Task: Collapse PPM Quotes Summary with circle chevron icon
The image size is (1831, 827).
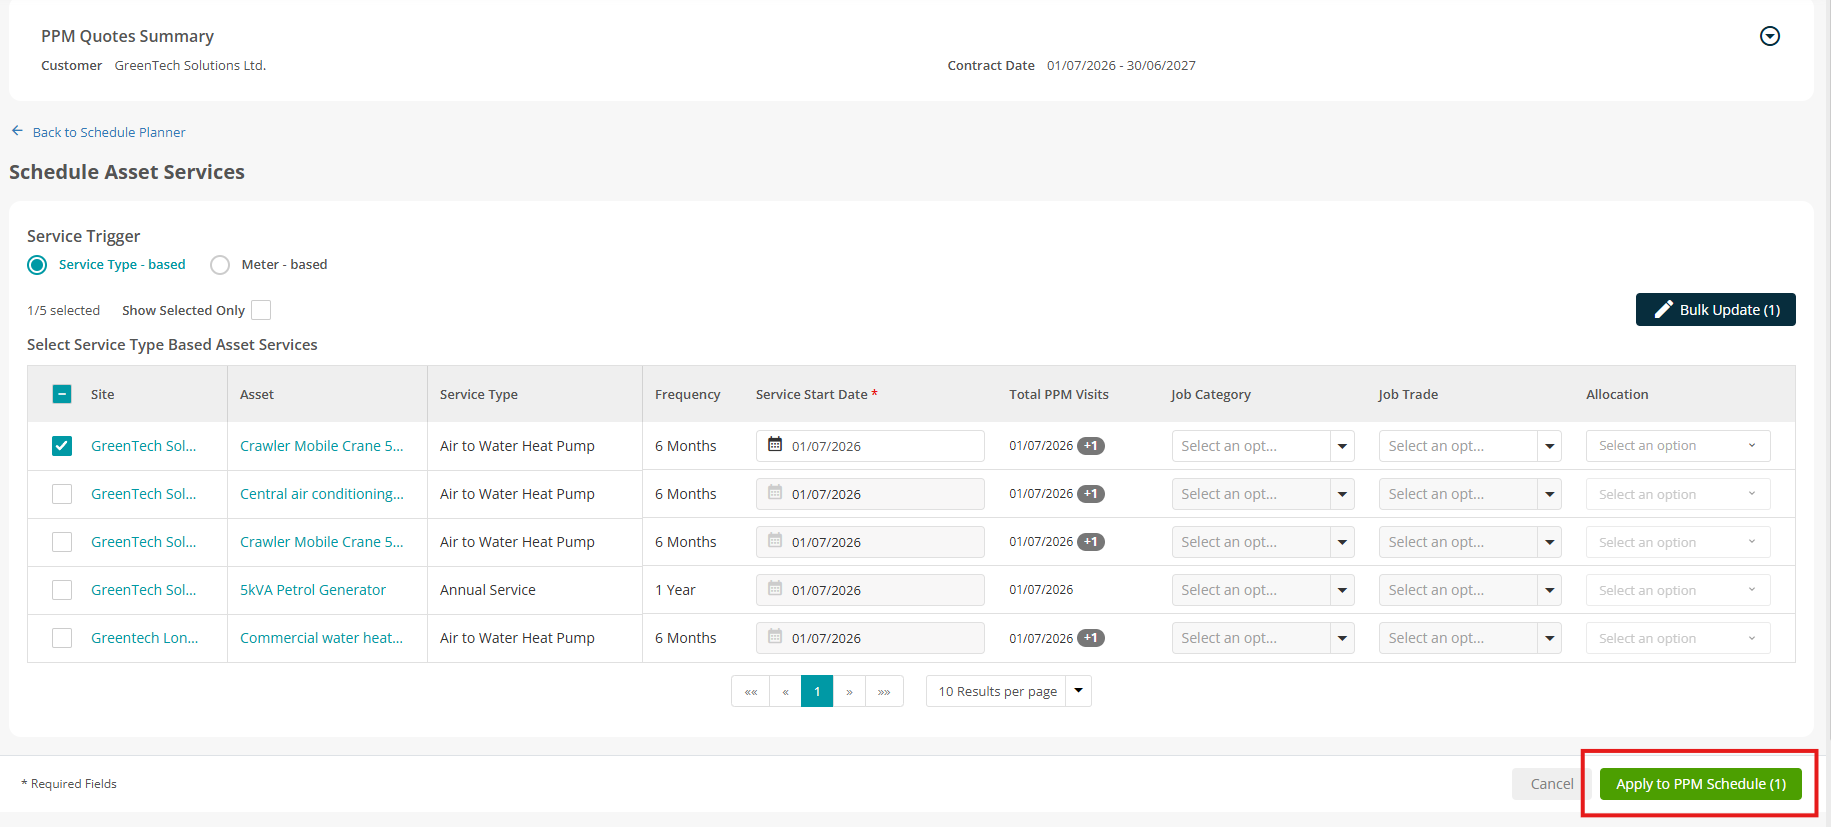Action: (1769, 36)
